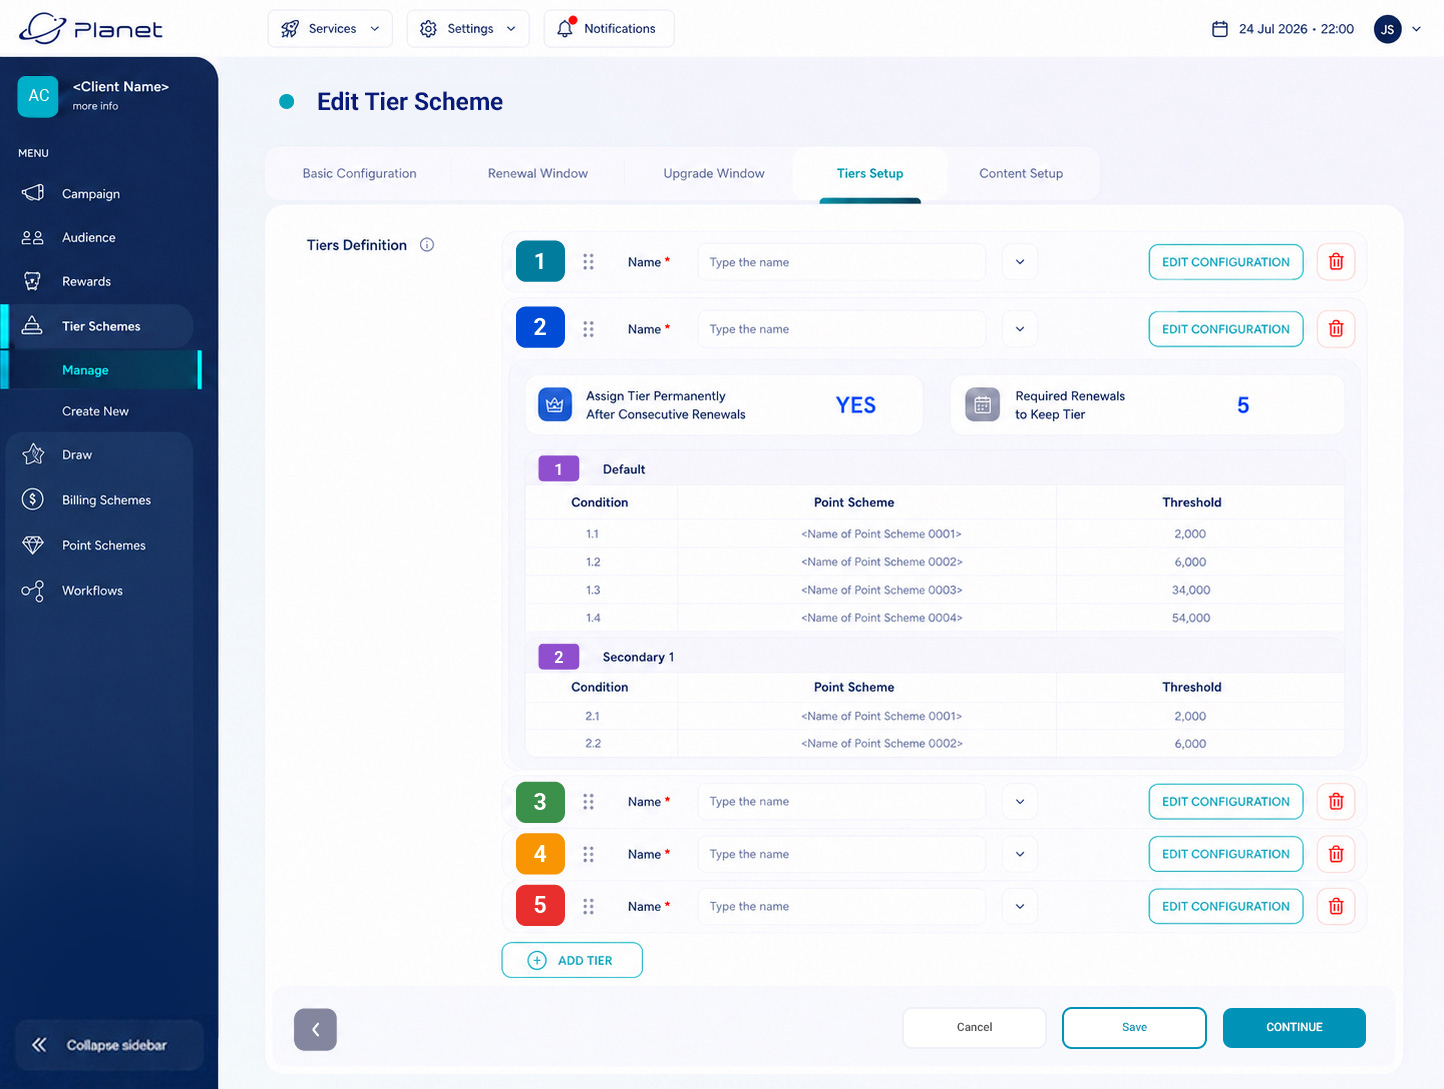Expand tier 1 with its chevron
The height and width of the screenshot is (1089, 1444).
tap(1020, 262)
